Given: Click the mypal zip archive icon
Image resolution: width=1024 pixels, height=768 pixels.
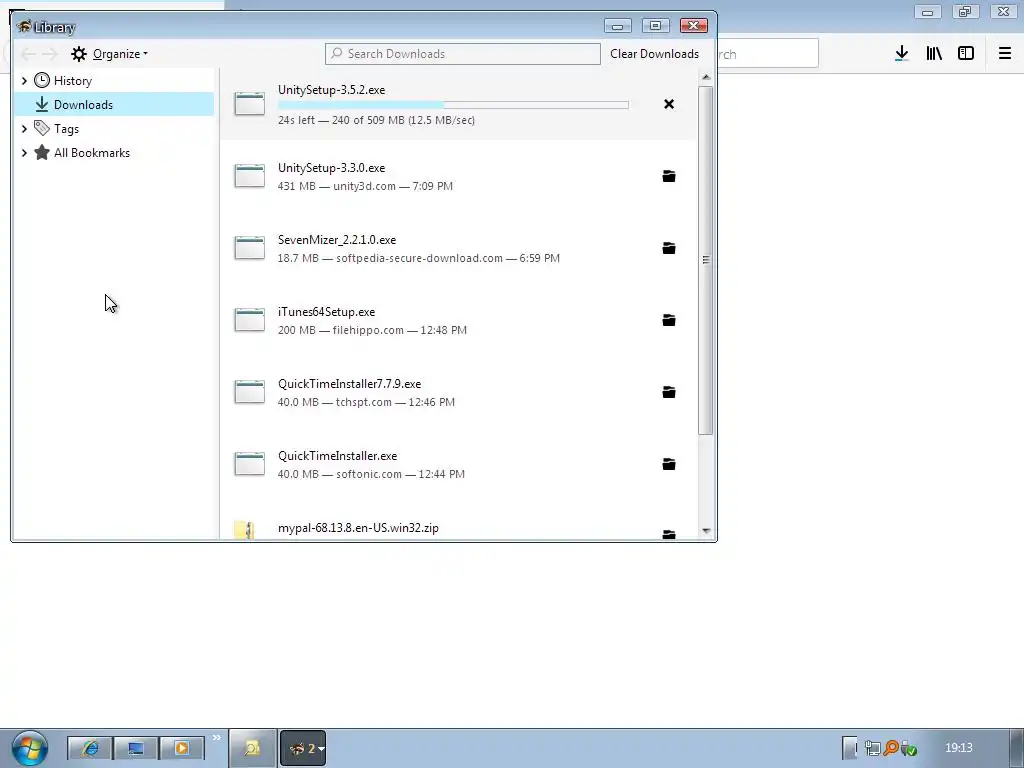Looking at the screenshot, I should click(245, 530).
